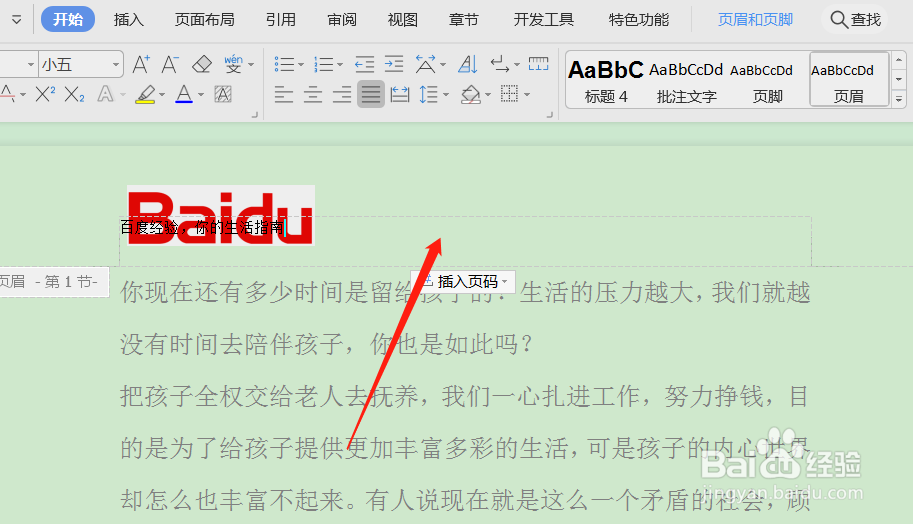The height and width of the screenshot is (524, 913).
Task: Expand the phonetic guide dropdown arrow
Action: (251, 65)
